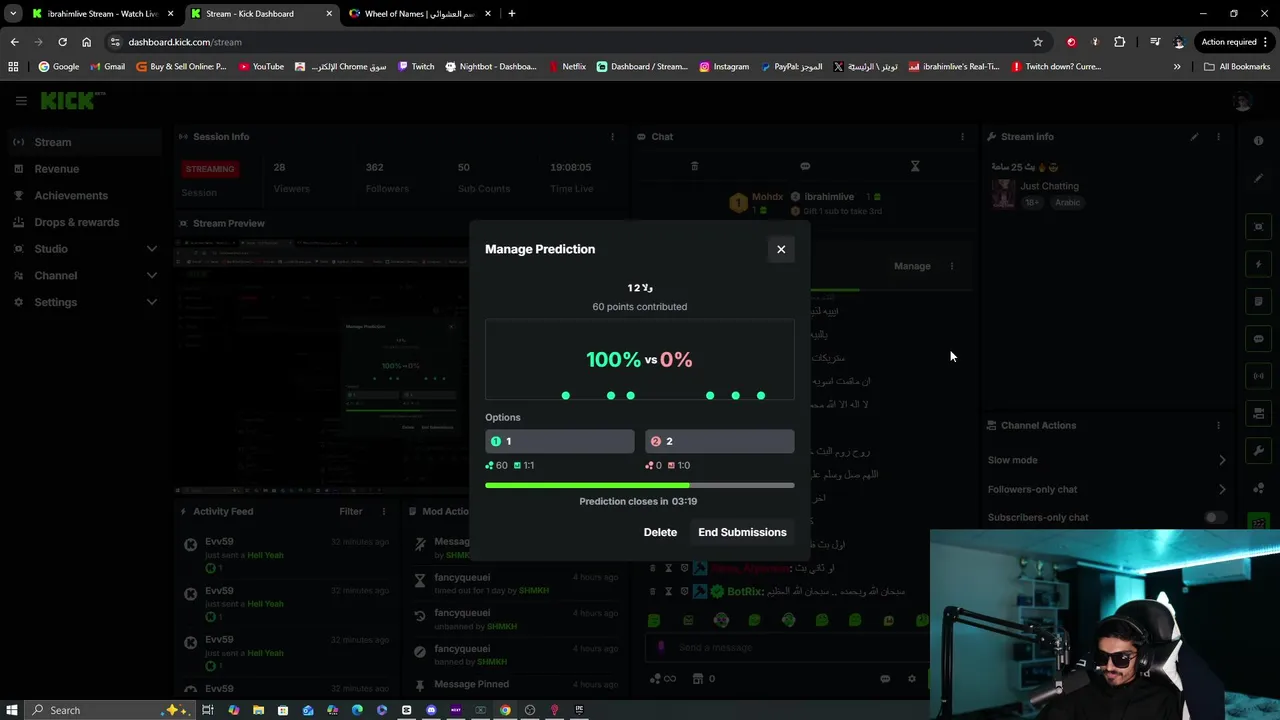Click pencil icon in right toolbar

point(1259,178)
